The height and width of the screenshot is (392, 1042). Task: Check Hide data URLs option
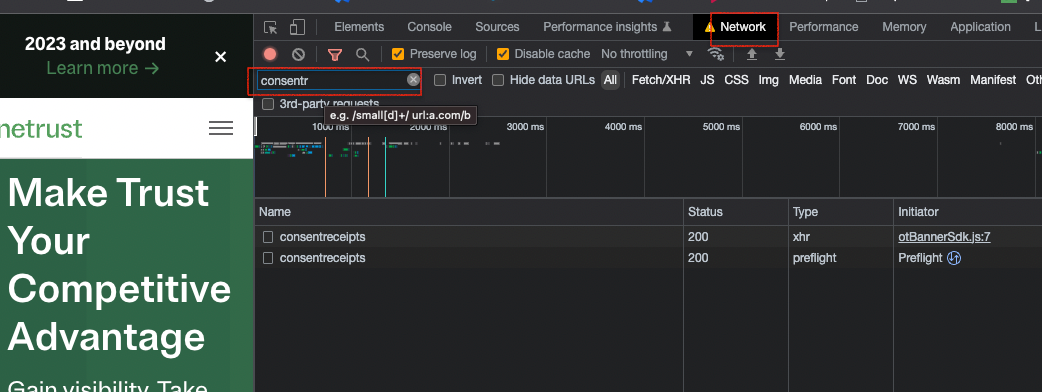(x=498, y=80)
